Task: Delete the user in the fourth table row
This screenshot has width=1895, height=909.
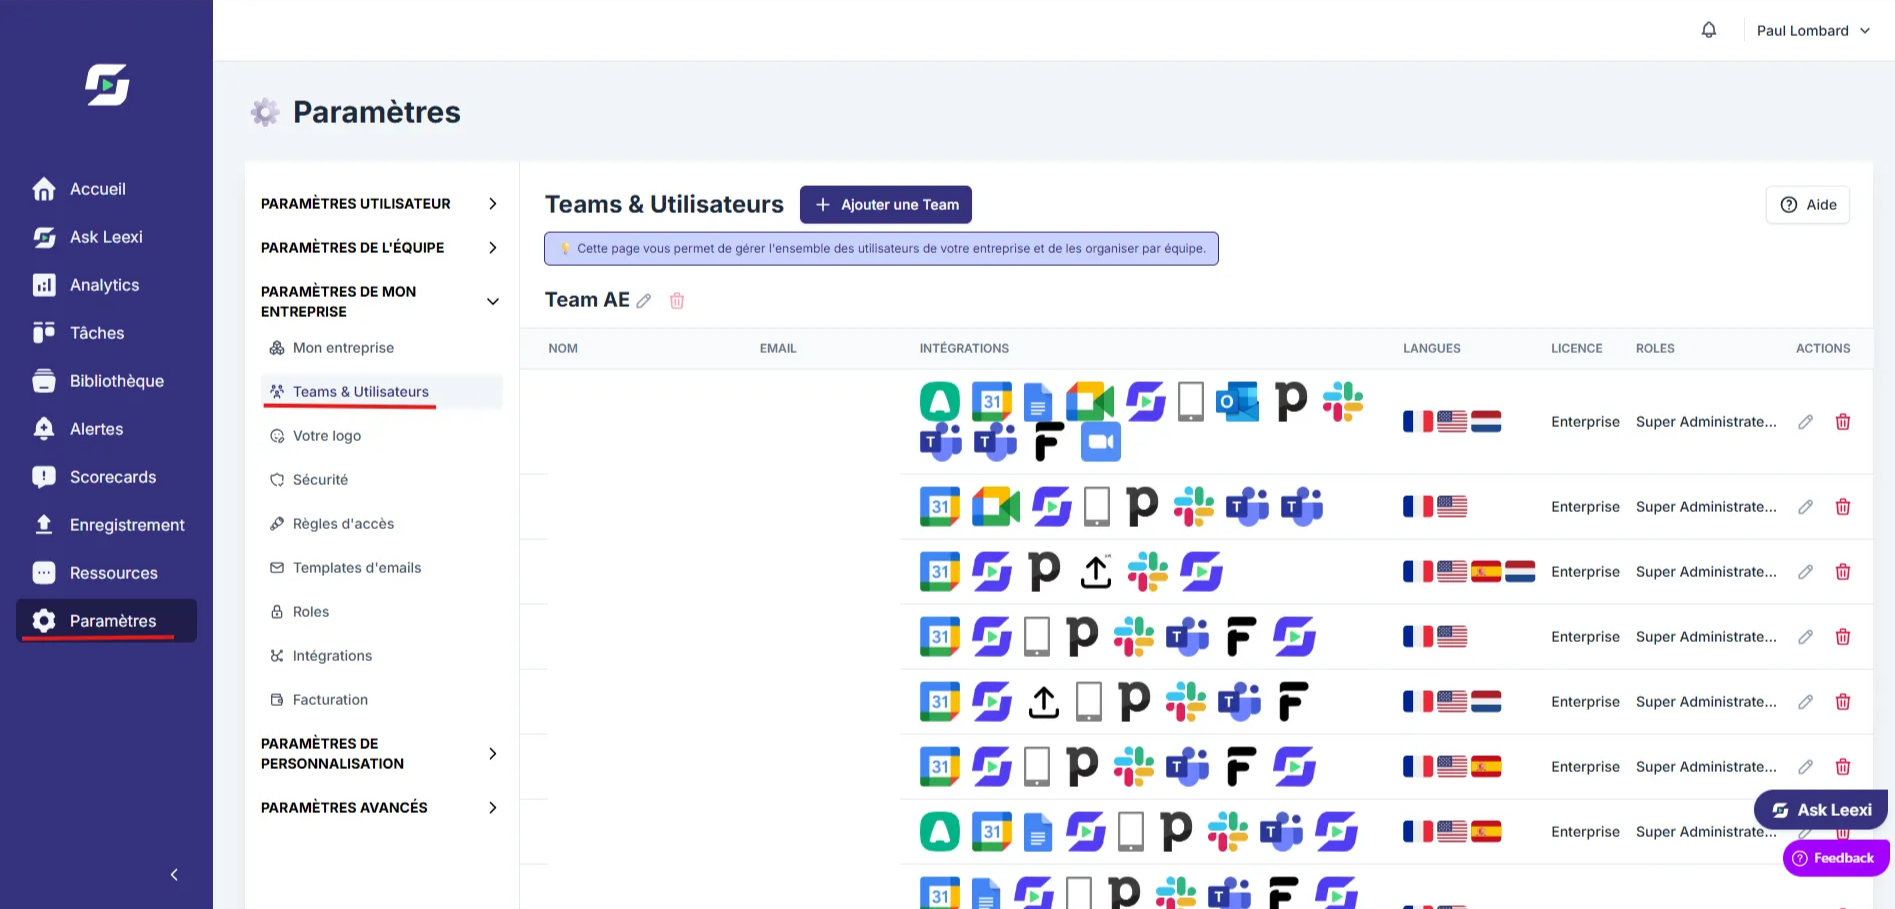Action: 1843,637
